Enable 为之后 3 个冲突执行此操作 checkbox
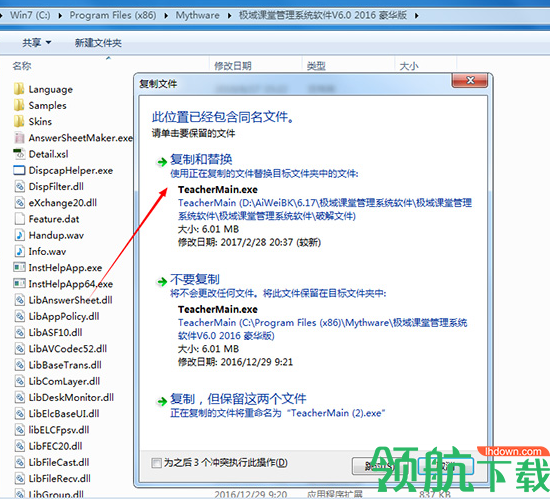The image size is (550, 499). point(156,463)
